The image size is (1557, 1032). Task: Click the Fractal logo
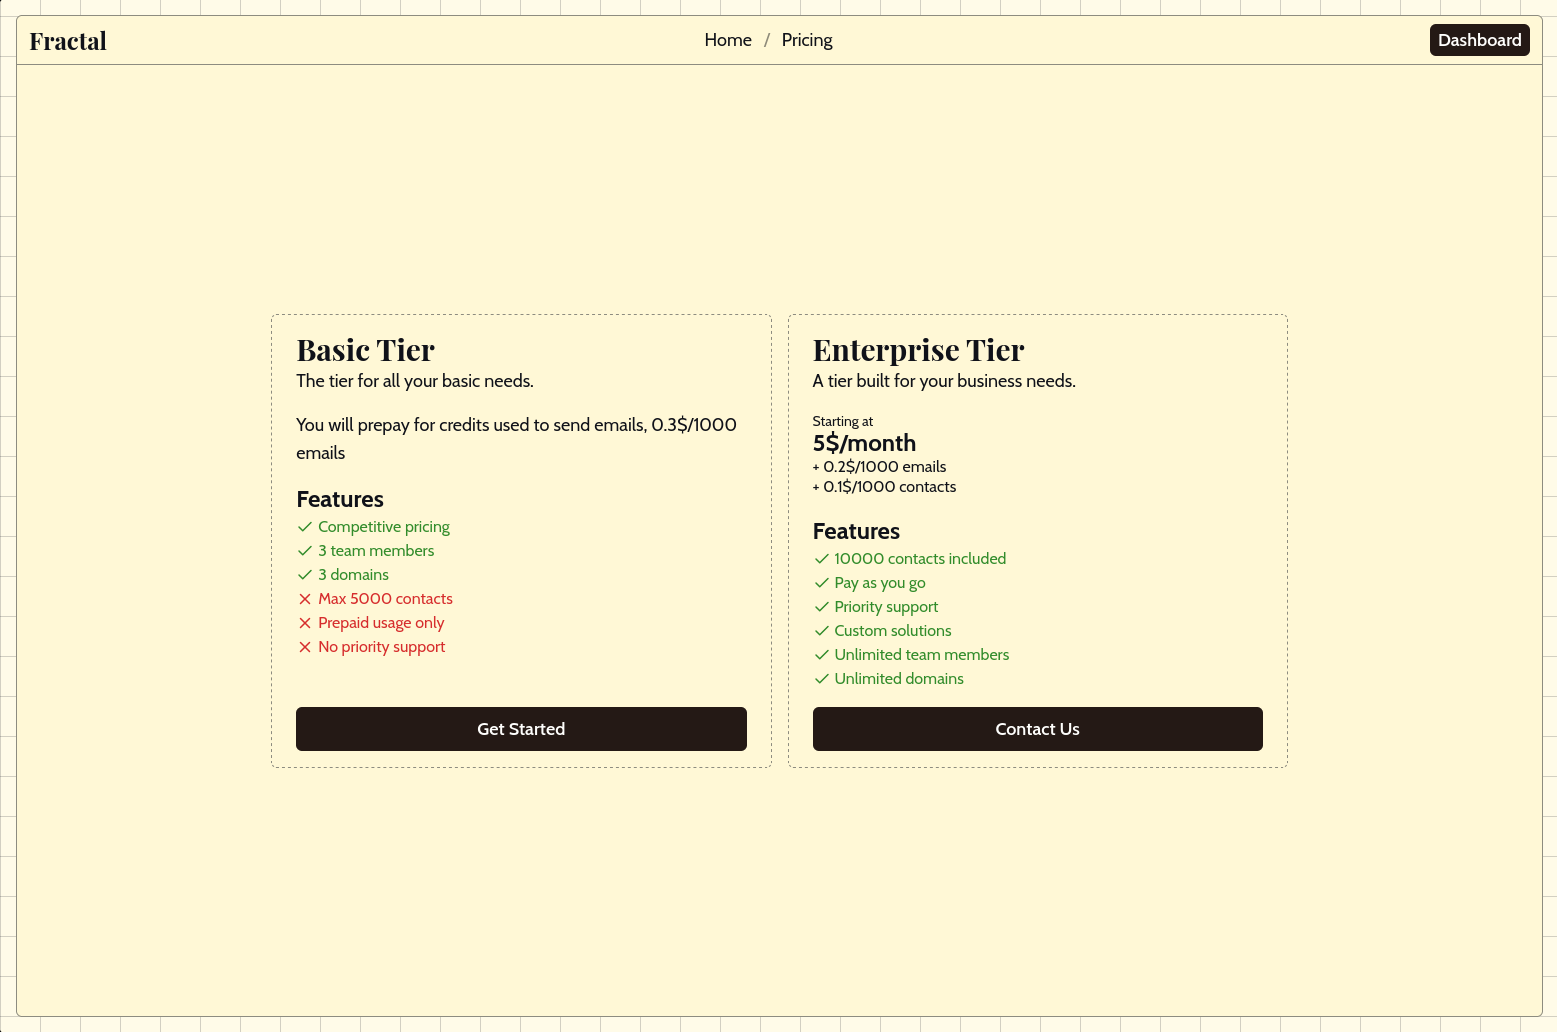click(68, 41)
